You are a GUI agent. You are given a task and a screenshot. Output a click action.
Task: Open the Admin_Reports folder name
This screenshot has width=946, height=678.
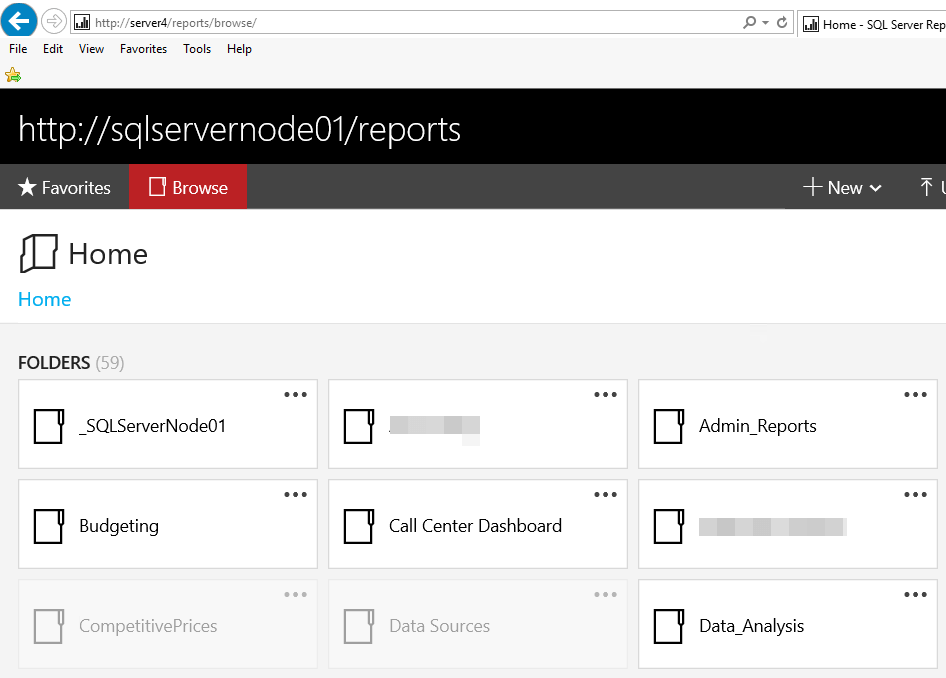(x=758, y=426)
